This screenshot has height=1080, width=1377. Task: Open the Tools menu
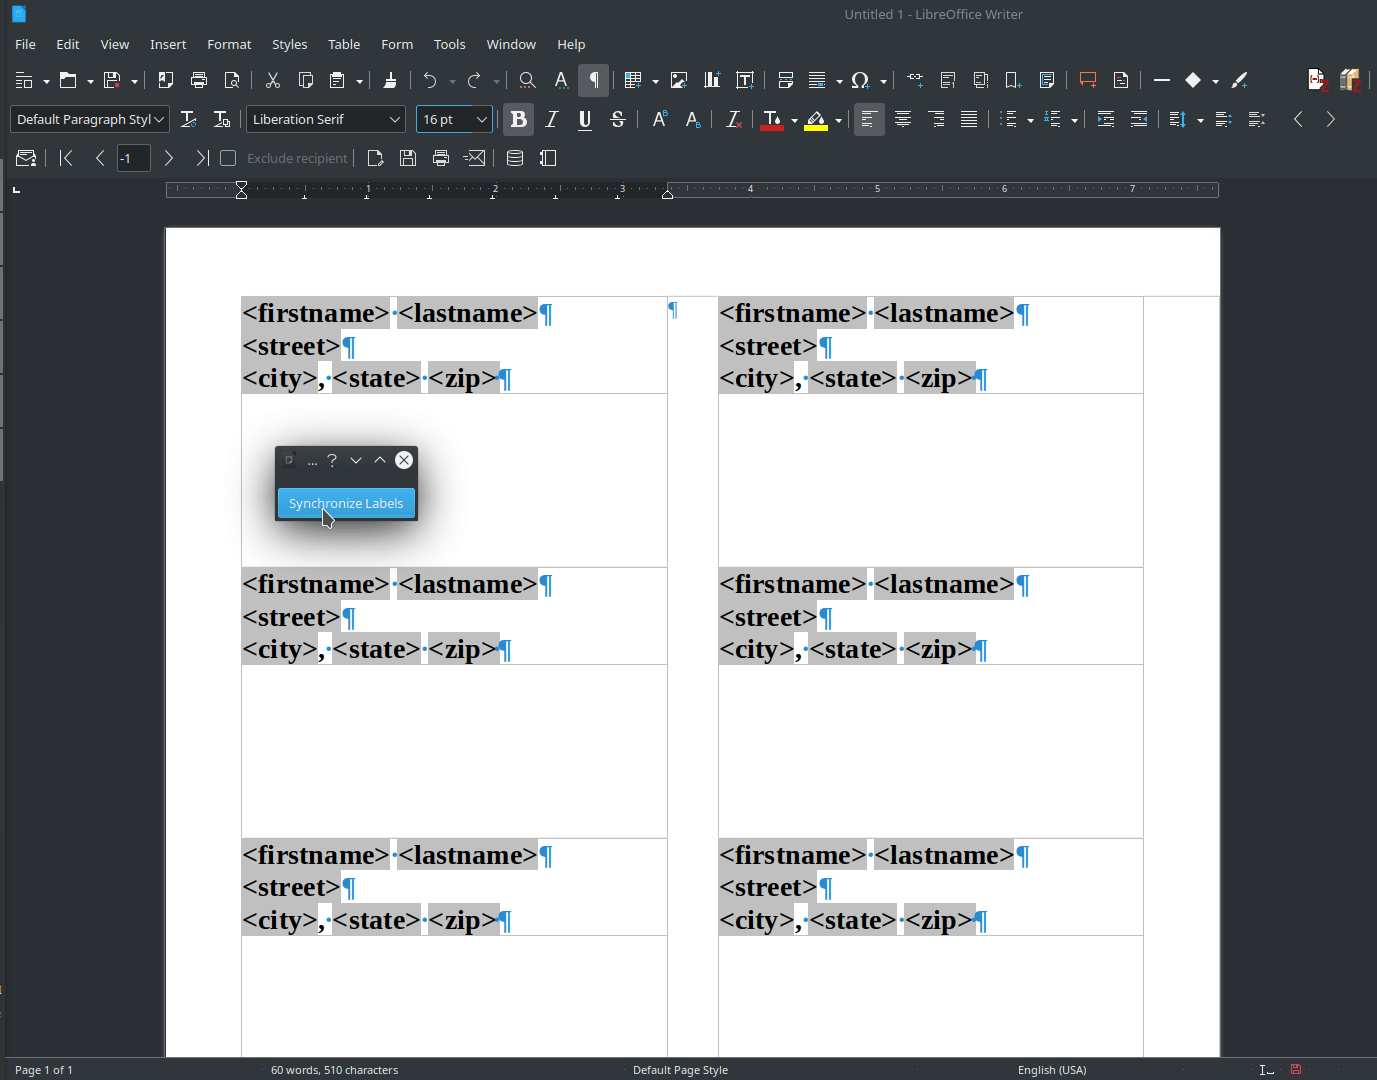point(449,44)
